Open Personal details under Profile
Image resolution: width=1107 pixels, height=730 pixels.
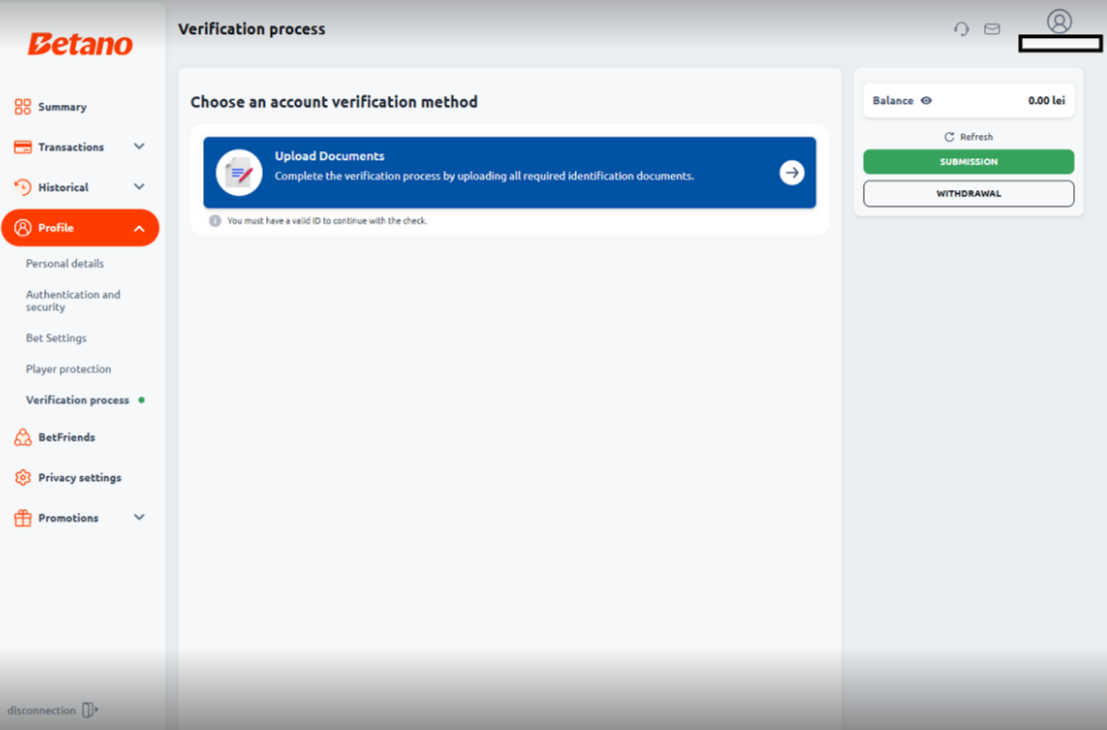[65, 263]
